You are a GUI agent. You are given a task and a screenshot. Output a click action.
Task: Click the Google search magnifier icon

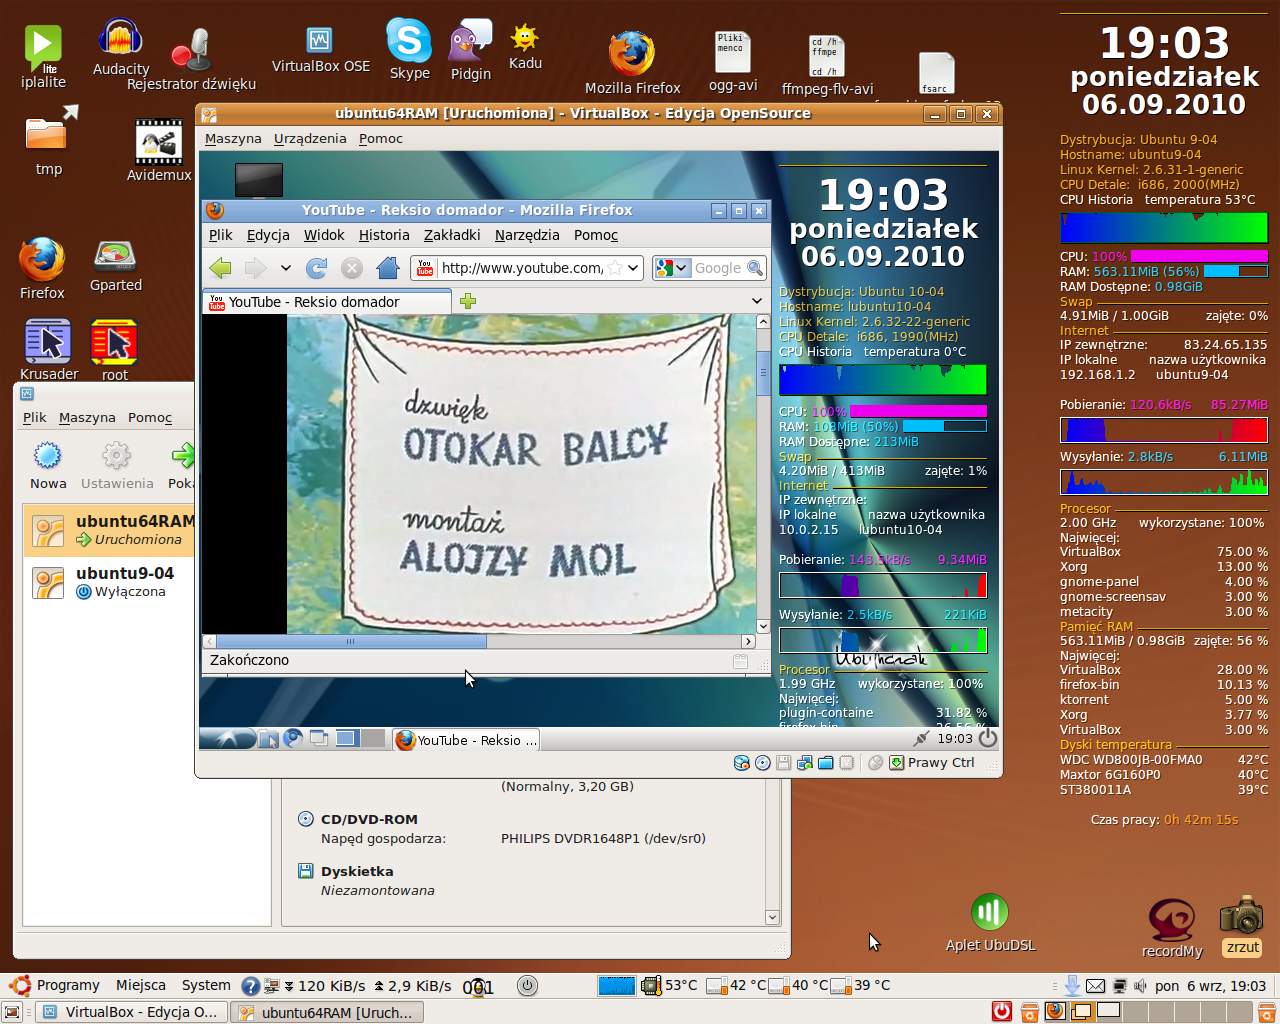point(755,268)
